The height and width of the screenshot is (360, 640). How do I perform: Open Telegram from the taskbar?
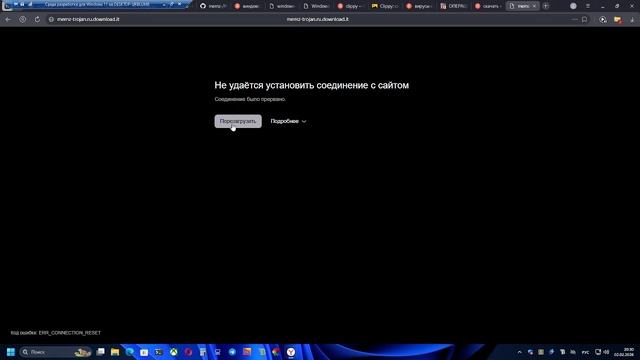click(232, 352)
